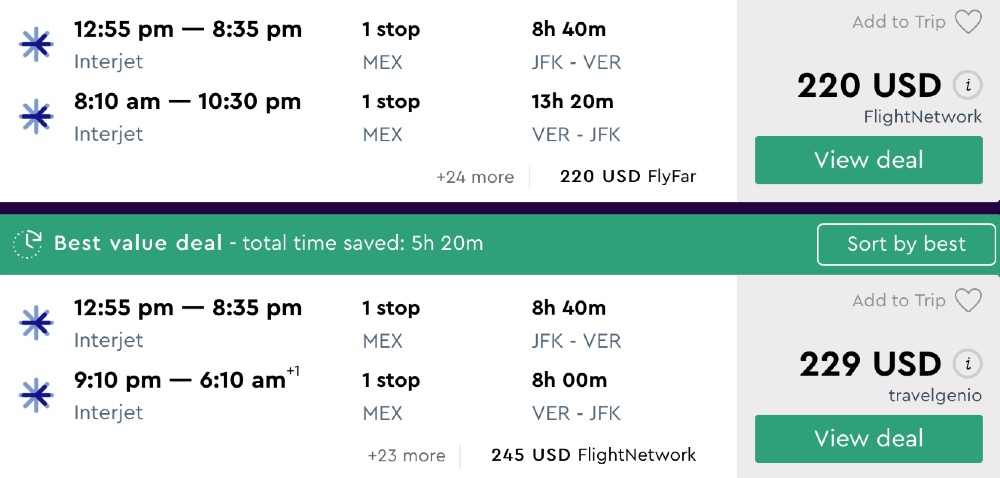1000x478 pixels.
Task: Click Interjet logo for 12:55 pm first deal
Action: point(36,45)
